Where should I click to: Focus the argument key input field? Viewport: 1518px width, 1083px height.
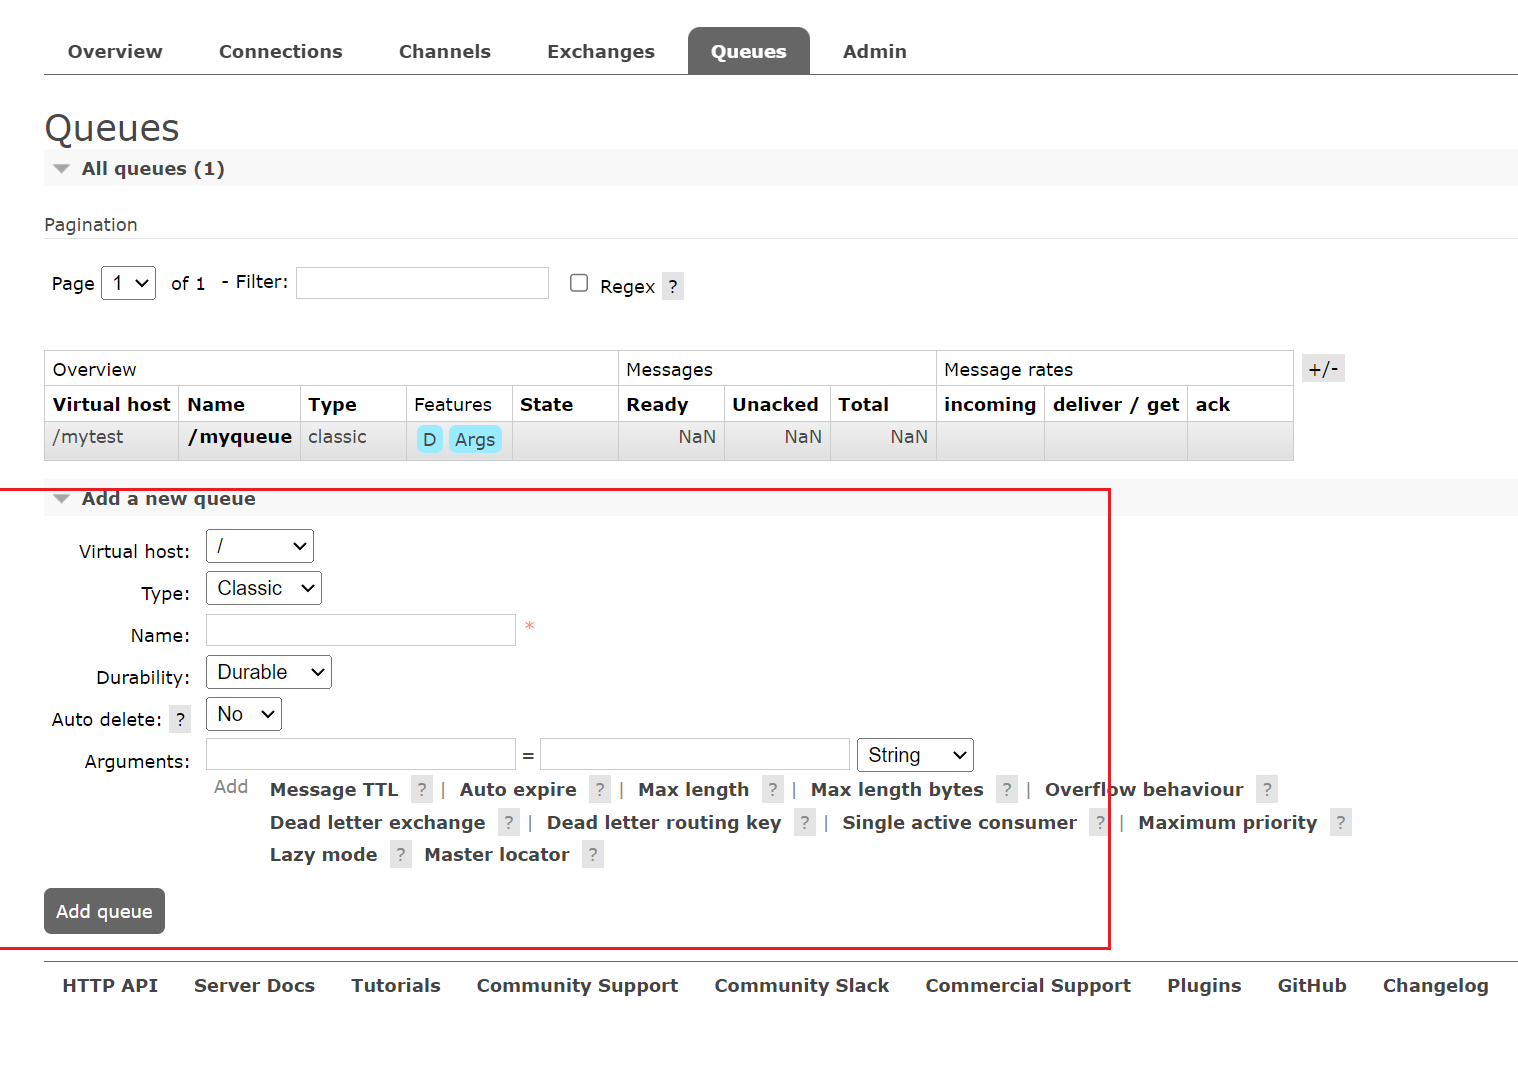[x=361, y=754]
